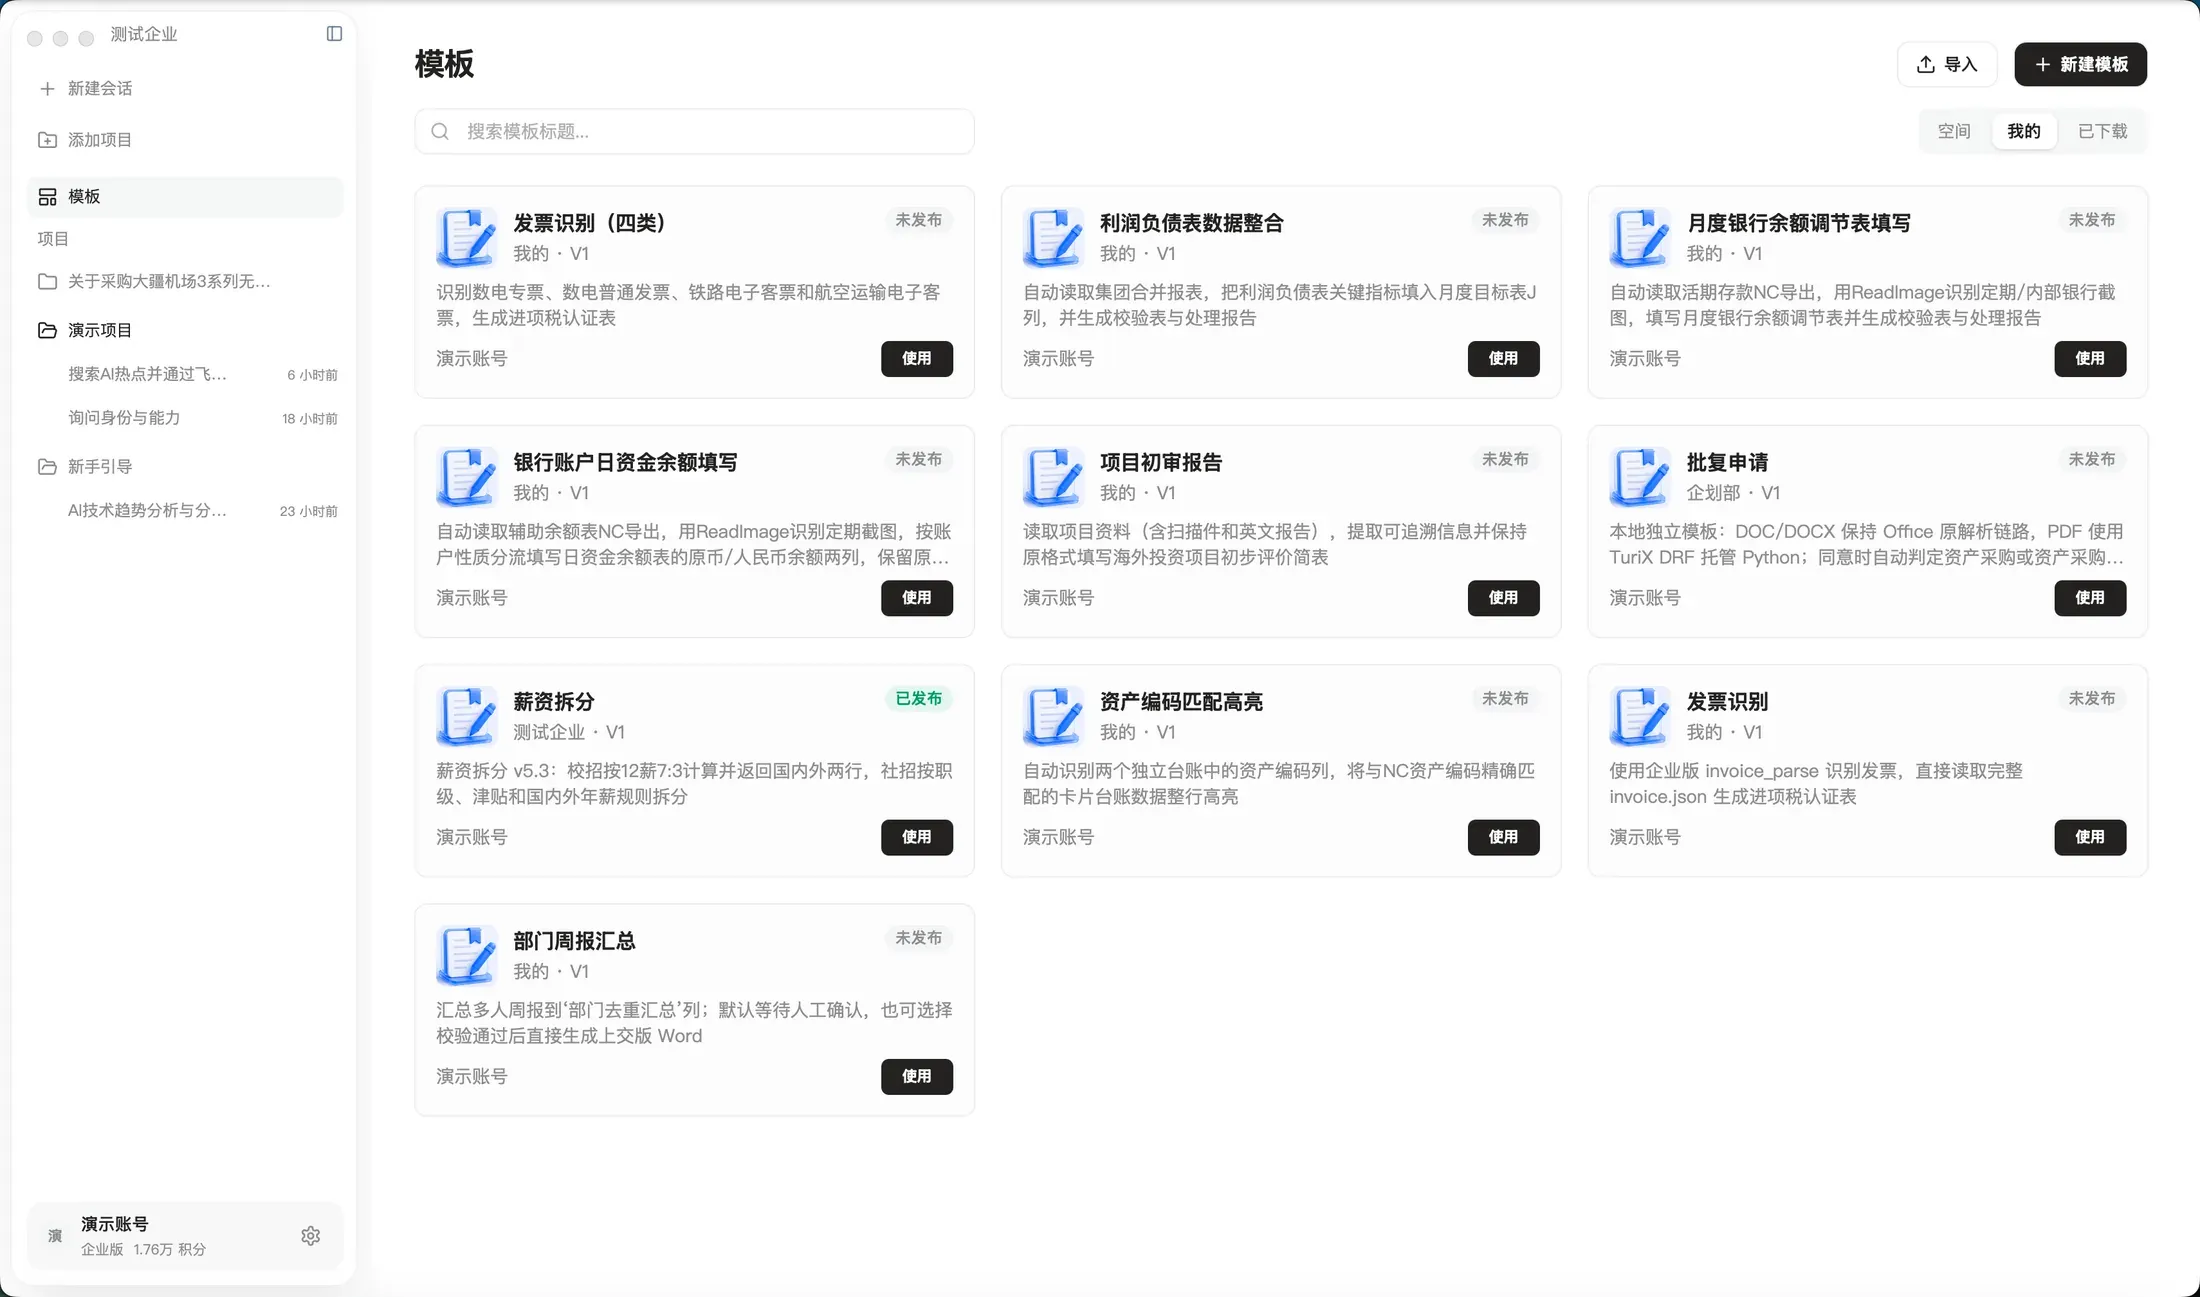The width and height of the screenshot is (2200, 1297).
Task: Use the 利润负债表数据整合 template
Action: click(x=1503, y=359)
